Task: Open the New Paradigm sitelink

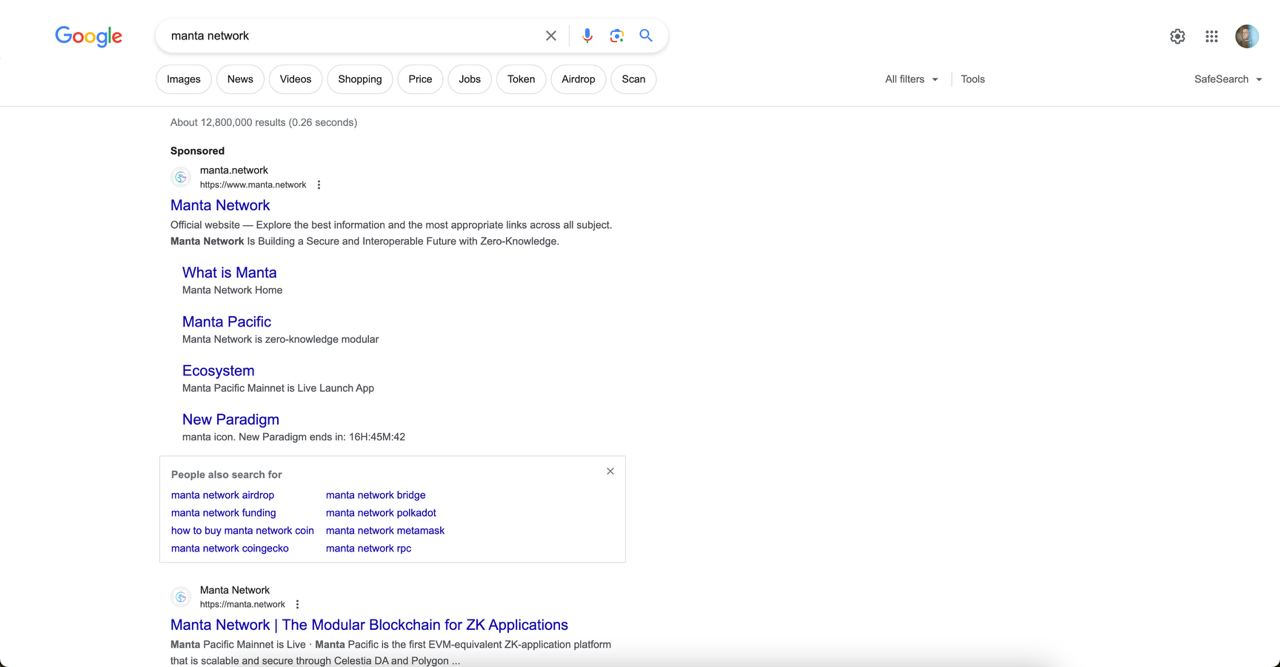Action: click(x=231, y=419)
